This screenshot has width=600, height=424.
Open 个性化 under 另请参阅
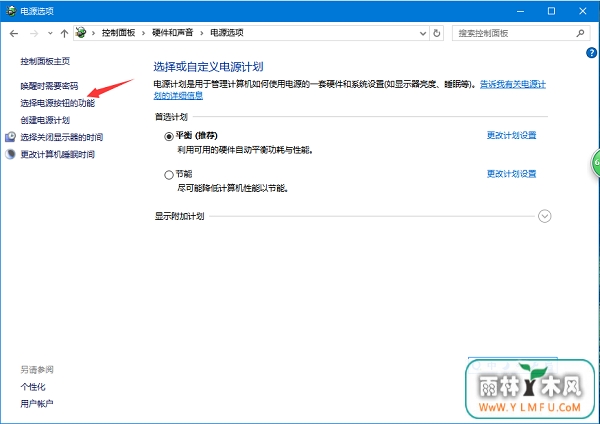click(33, 387)
